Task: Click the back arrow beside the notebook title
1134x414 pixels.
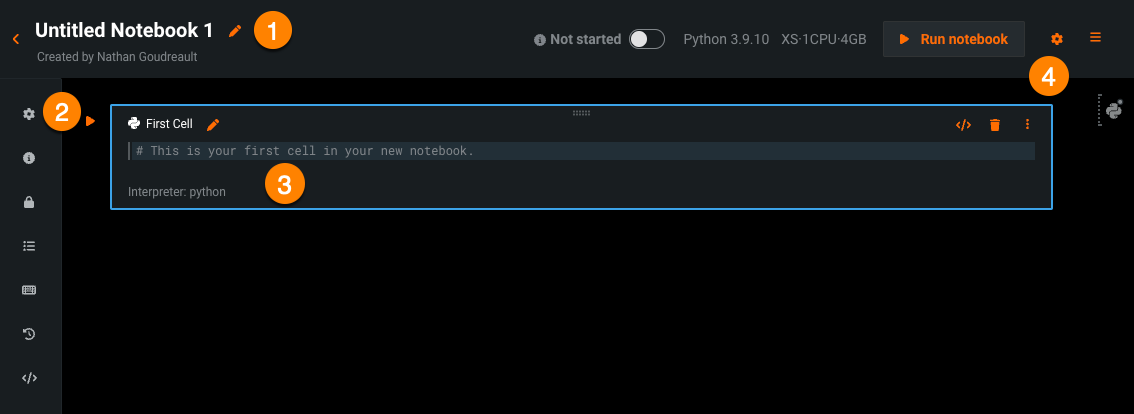Action: [16, 39]
